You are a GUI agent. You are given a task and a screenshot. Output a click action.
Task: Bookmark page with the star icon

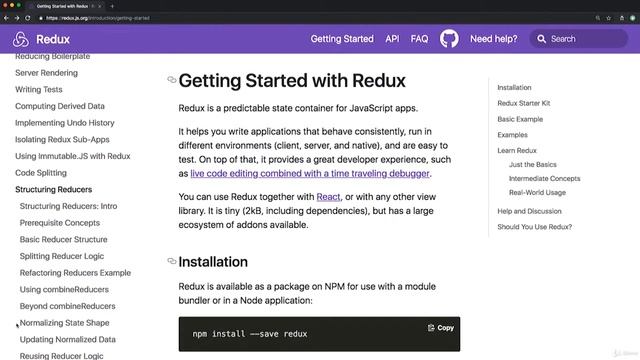(609, 18)
